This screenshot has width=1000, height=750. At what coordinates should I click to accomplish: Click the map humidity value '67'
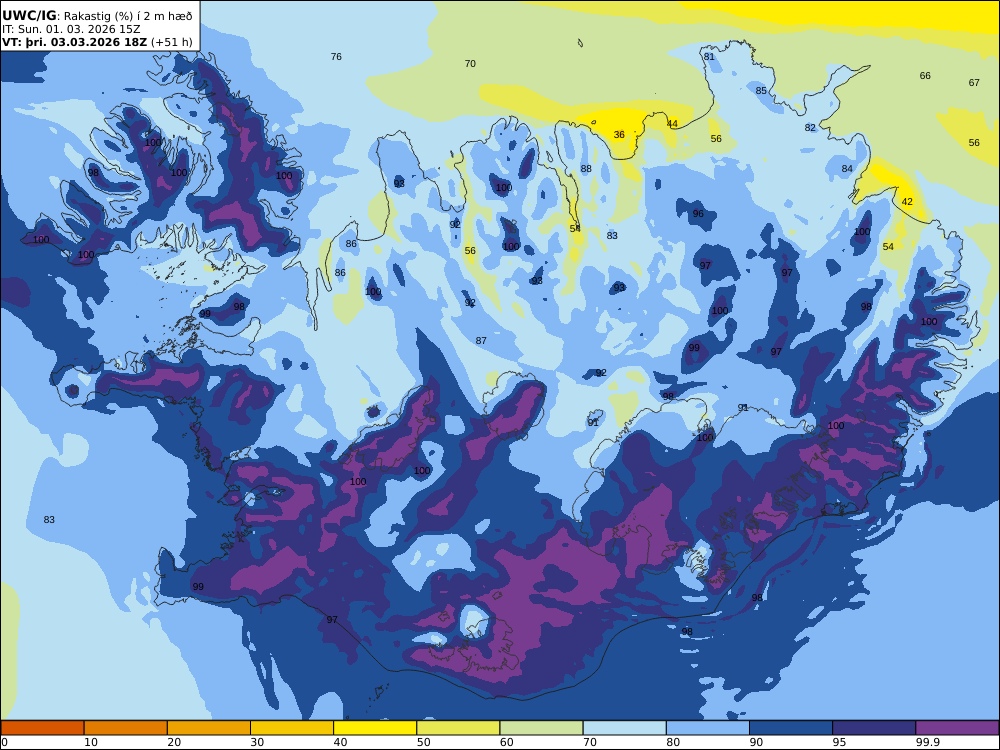click(974, 83)
